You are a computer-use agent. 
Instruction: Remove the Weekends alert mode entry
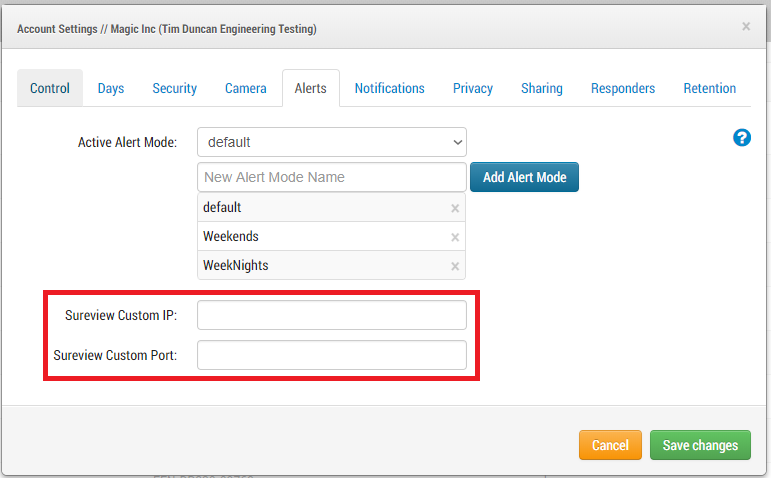coord(455,237)
